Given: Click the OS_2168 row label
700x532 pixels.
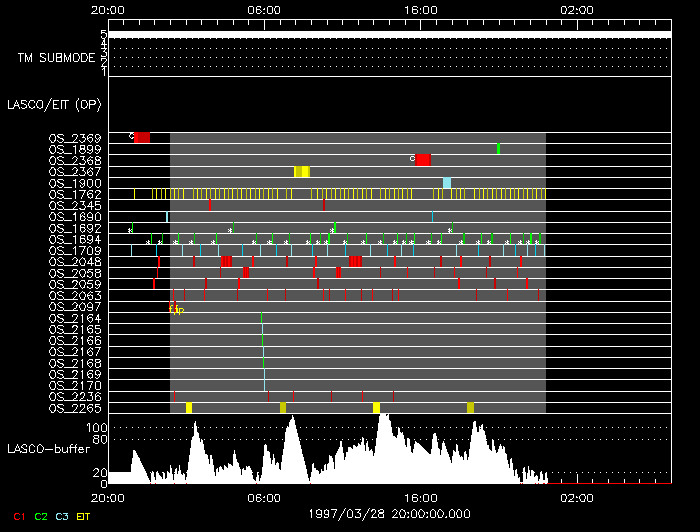Looking at the screenshot, I should 75,364.
